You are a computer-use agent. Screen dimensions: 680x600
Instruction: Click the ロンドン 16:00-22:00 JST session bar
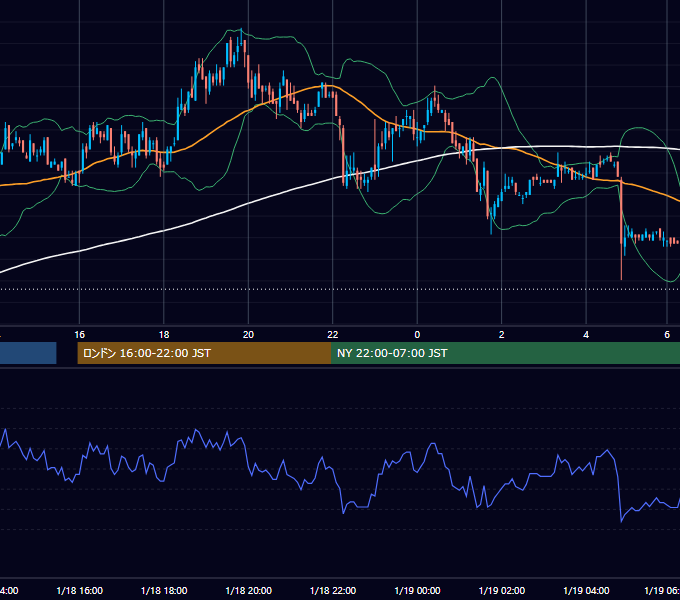pyautogui.click(x=204, y=353)
